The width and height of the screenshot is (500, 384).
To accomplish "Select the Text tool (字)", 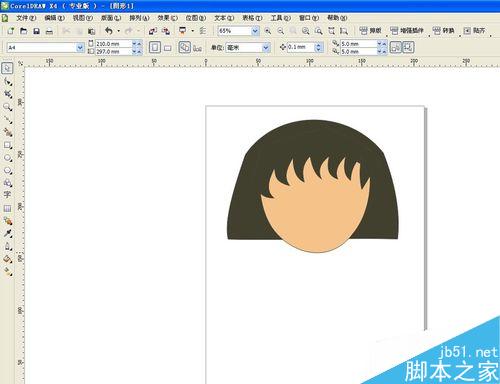I will tap(7, 195).
